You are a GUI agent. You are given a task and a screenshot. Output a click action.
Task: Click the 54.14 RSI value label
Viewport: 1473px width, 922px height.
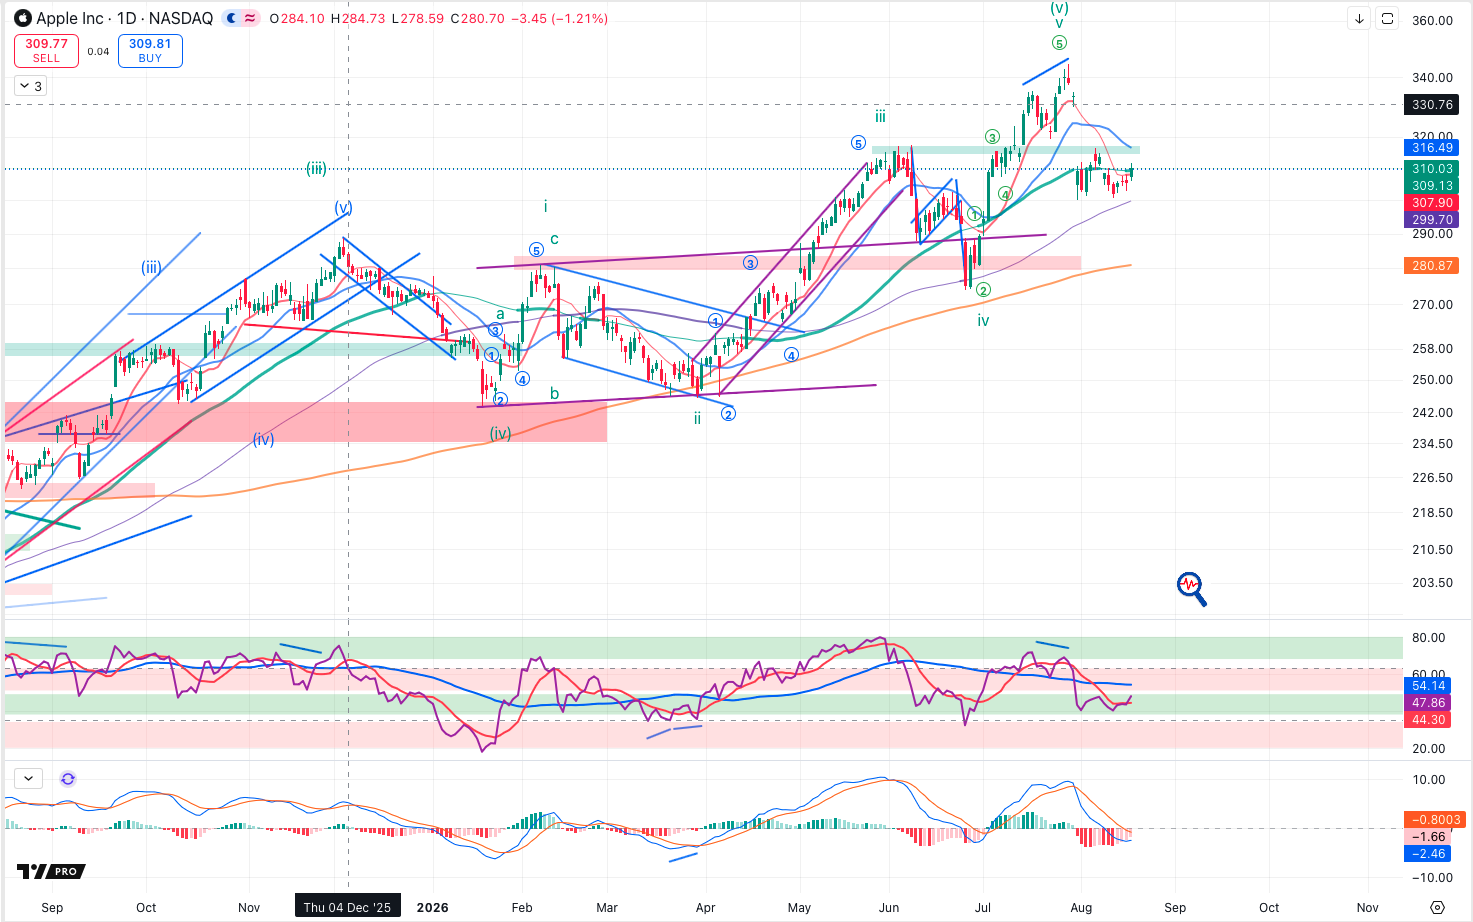(x=1429, y=685)
